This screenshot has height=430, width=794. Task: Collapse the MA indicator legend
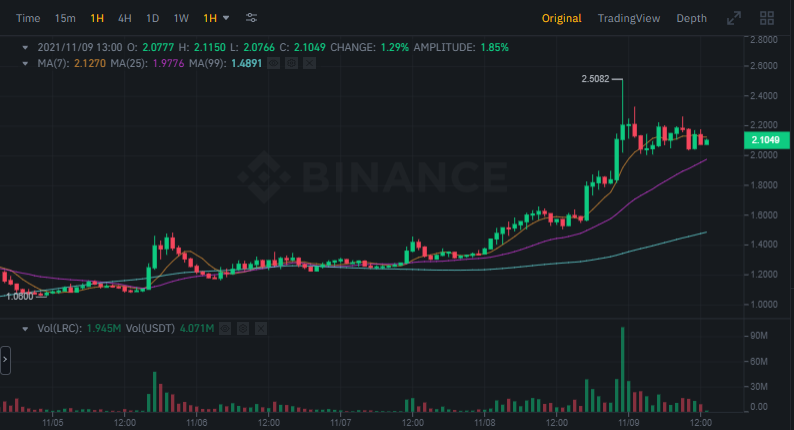point(26,63)
